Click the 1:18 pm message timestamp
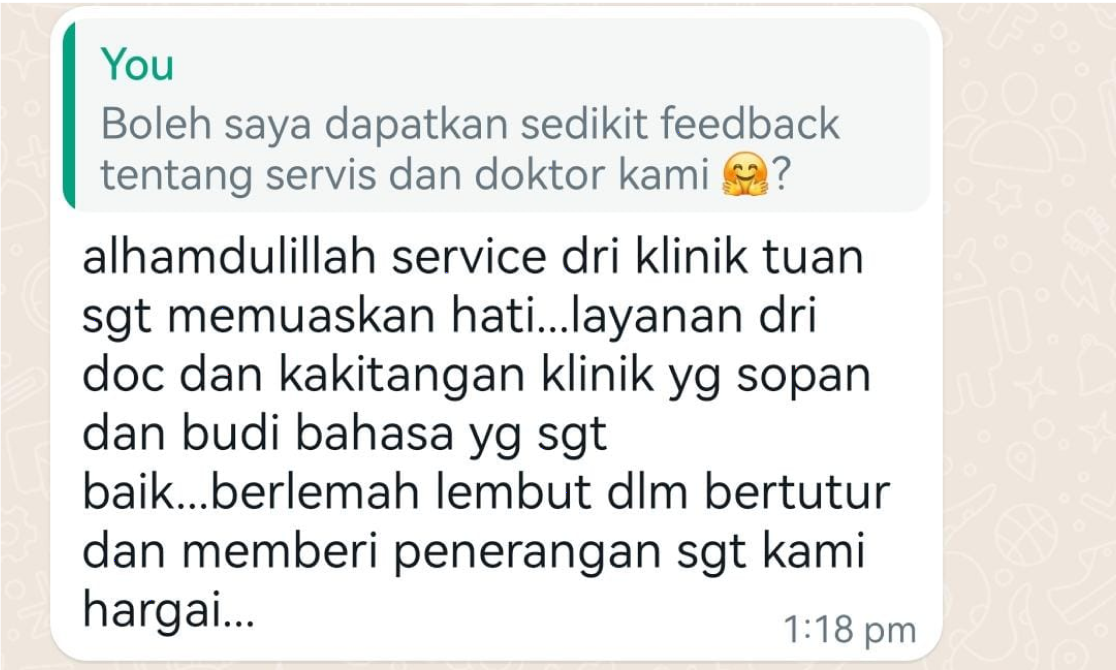 coord(849,630)
